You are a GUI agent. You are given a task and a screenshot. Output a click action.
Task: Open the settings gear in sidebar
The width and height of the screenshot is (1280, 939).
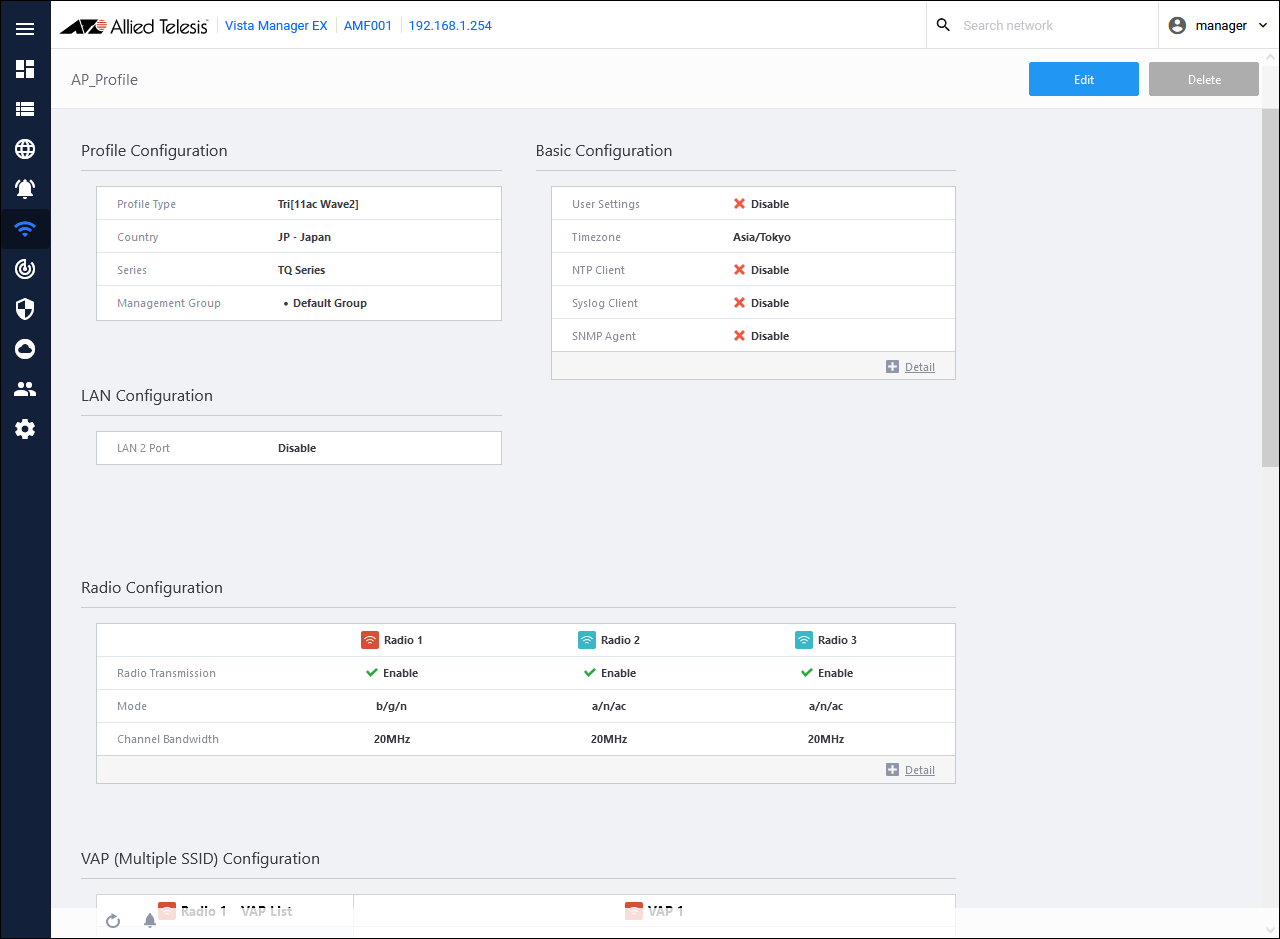tap(25, 429)
